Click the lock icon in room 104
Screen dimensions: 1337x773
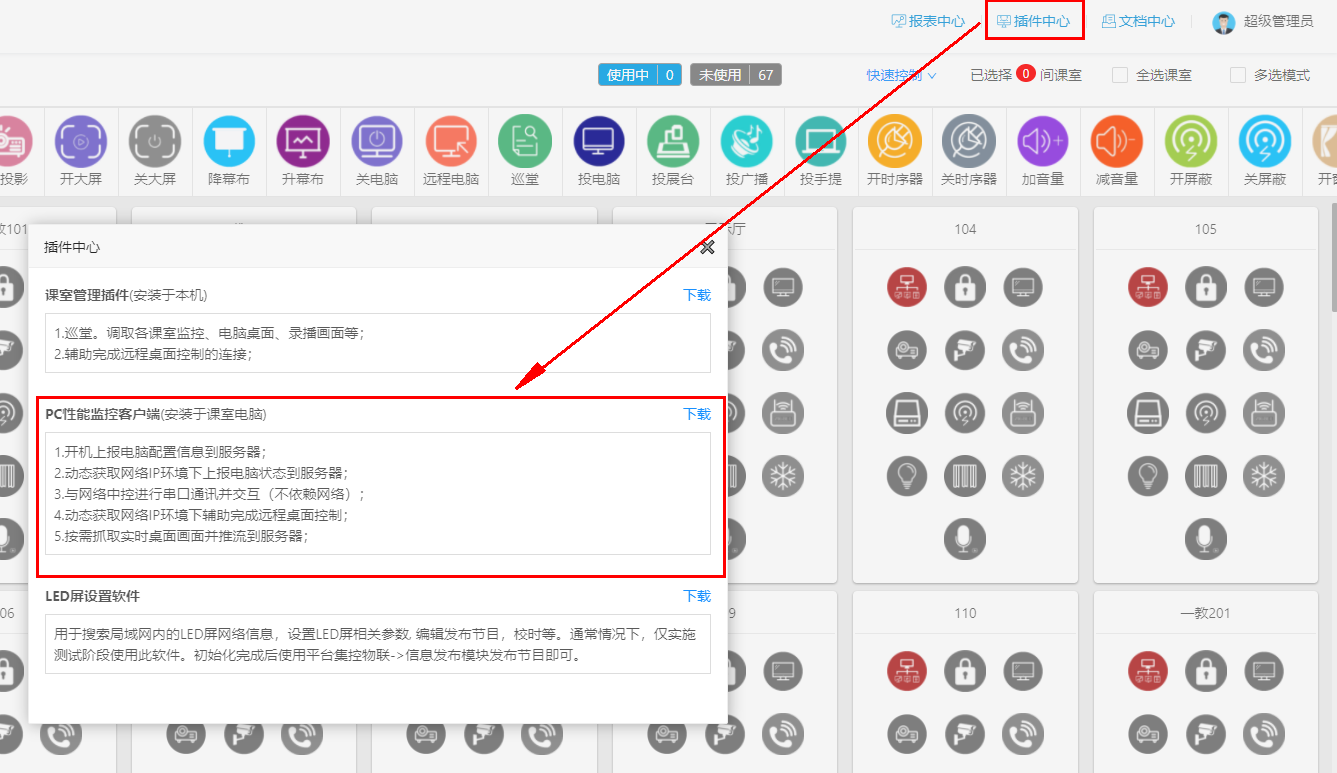[965, 287]
